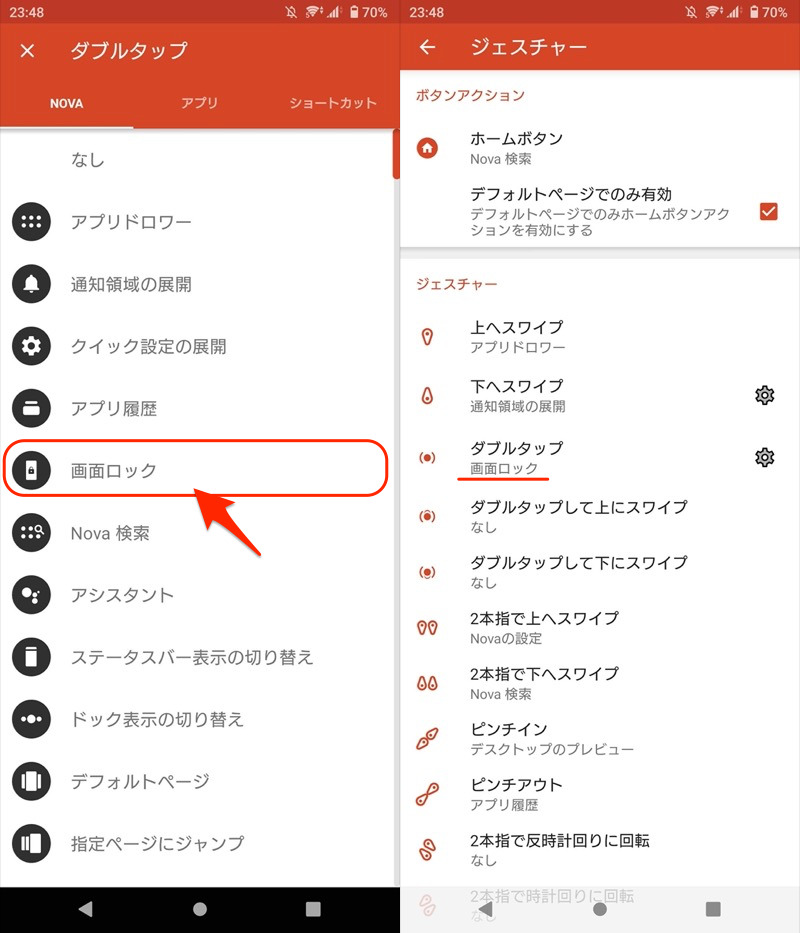Switch to the アプリ tab
This screenshot has width=800, height=933.
tap(199, 102)
